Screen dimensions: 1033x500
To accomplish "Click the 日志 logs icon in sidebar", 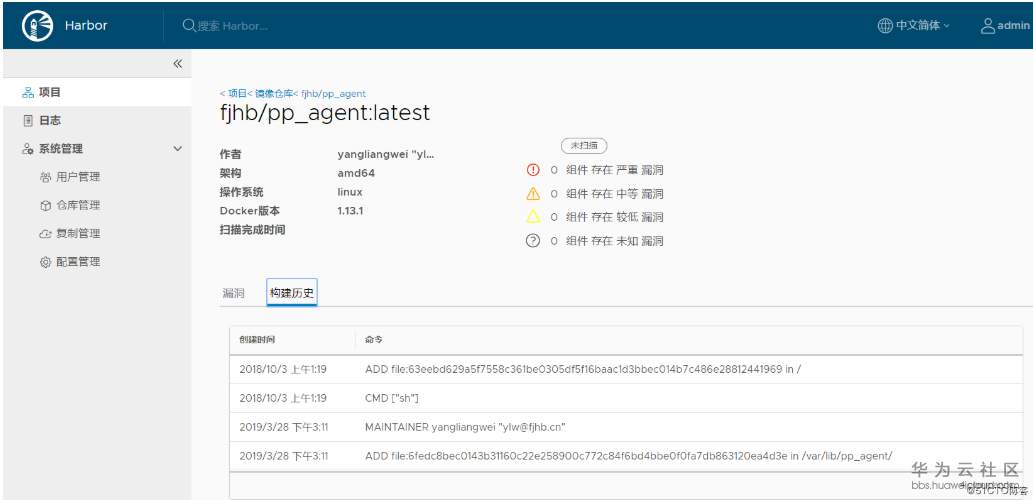I will [28, 120].
